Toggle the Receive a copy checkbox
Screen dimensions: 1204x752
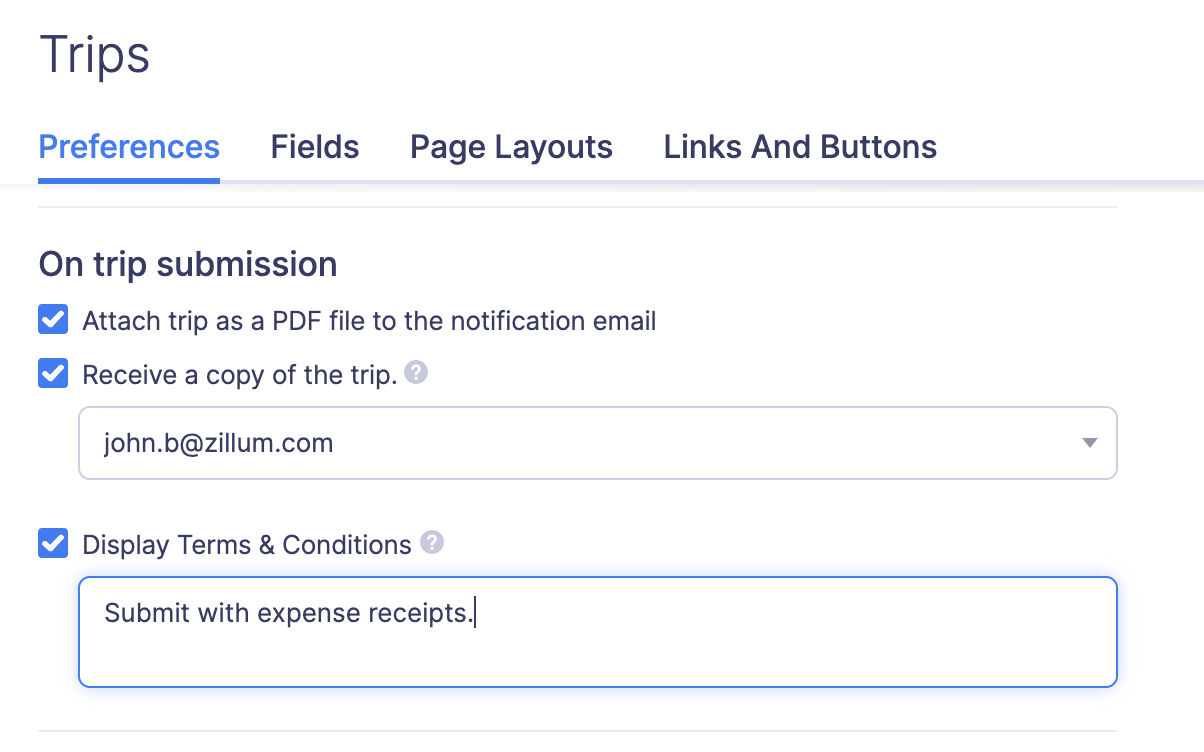(x=53, y=374)
